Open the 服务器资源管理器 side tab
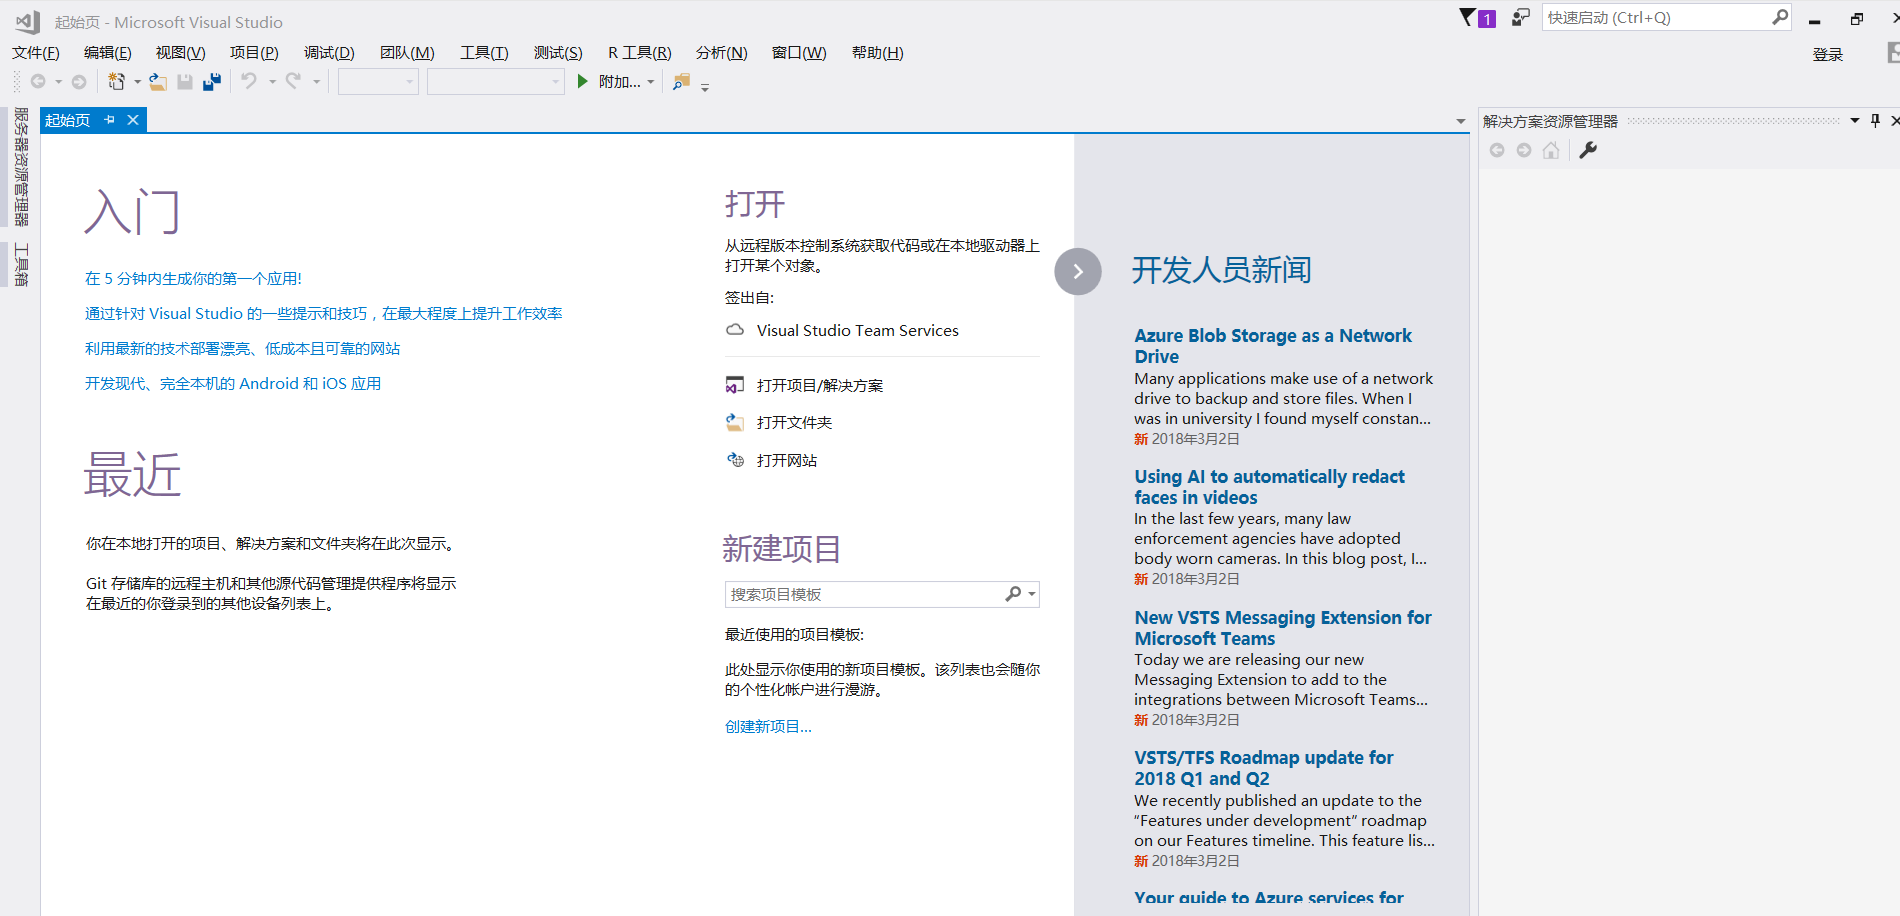The image size is (1900, 916). coord(21,167)
